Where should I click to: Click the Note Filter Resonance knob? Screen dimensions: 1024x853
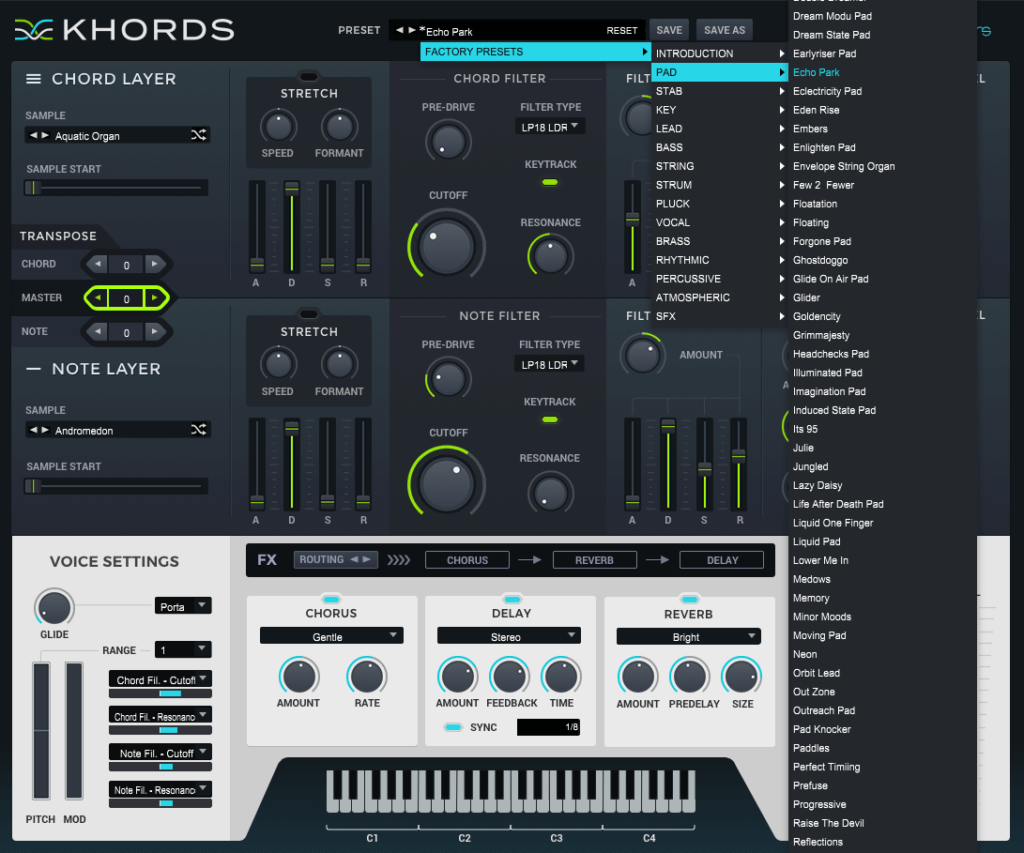(550, 493)
